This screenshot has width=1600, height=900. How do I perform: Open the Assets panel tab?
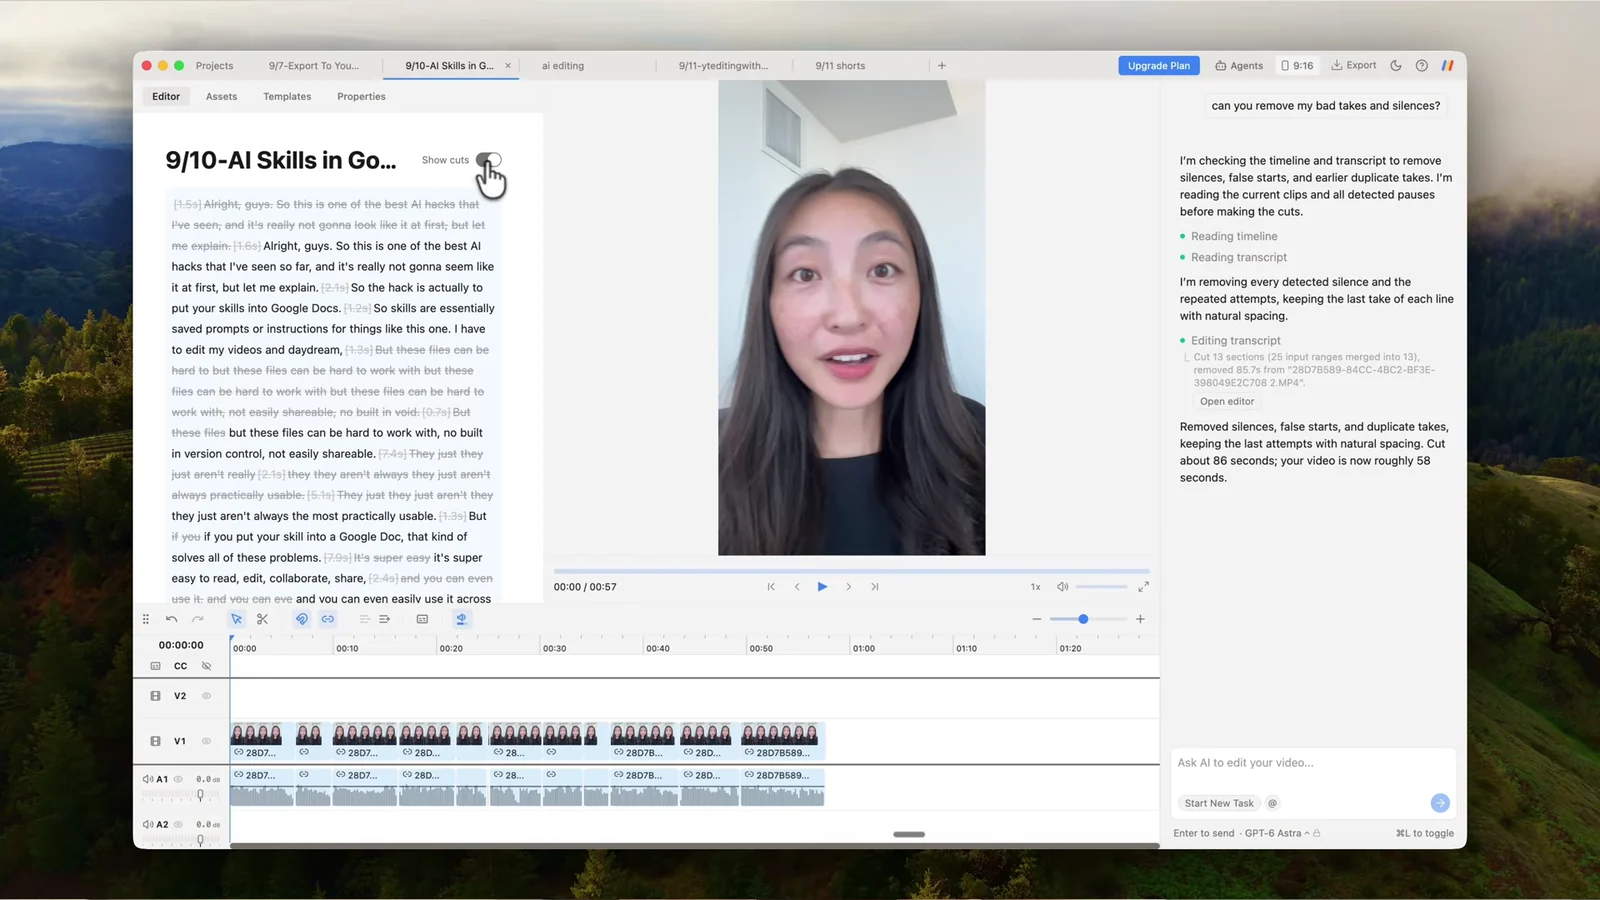click(x=222, y=97)
